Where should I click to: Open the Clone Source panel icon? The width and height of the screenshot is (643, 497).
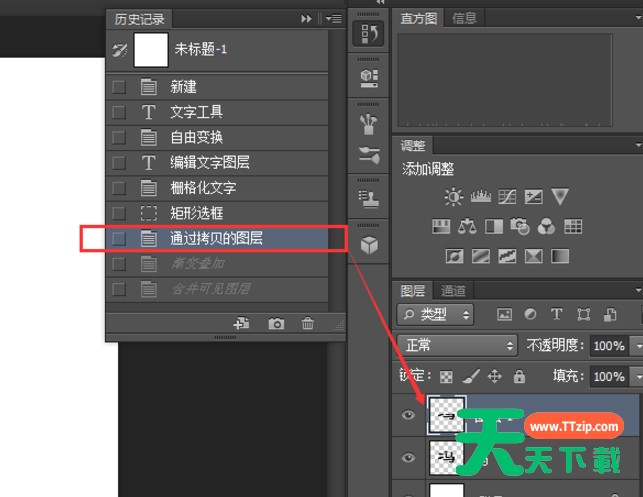(x=369, y=199)
